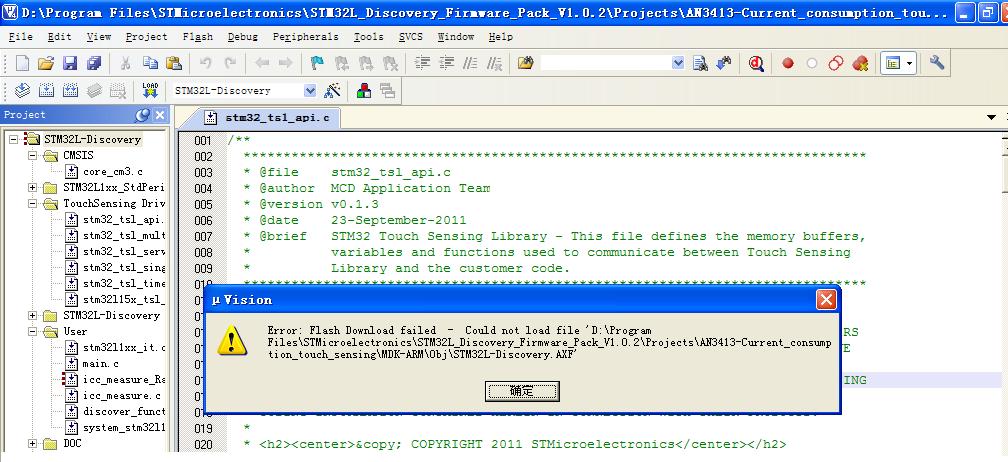
Task: Click the Project panel pin icon
Action: [142, 115]
